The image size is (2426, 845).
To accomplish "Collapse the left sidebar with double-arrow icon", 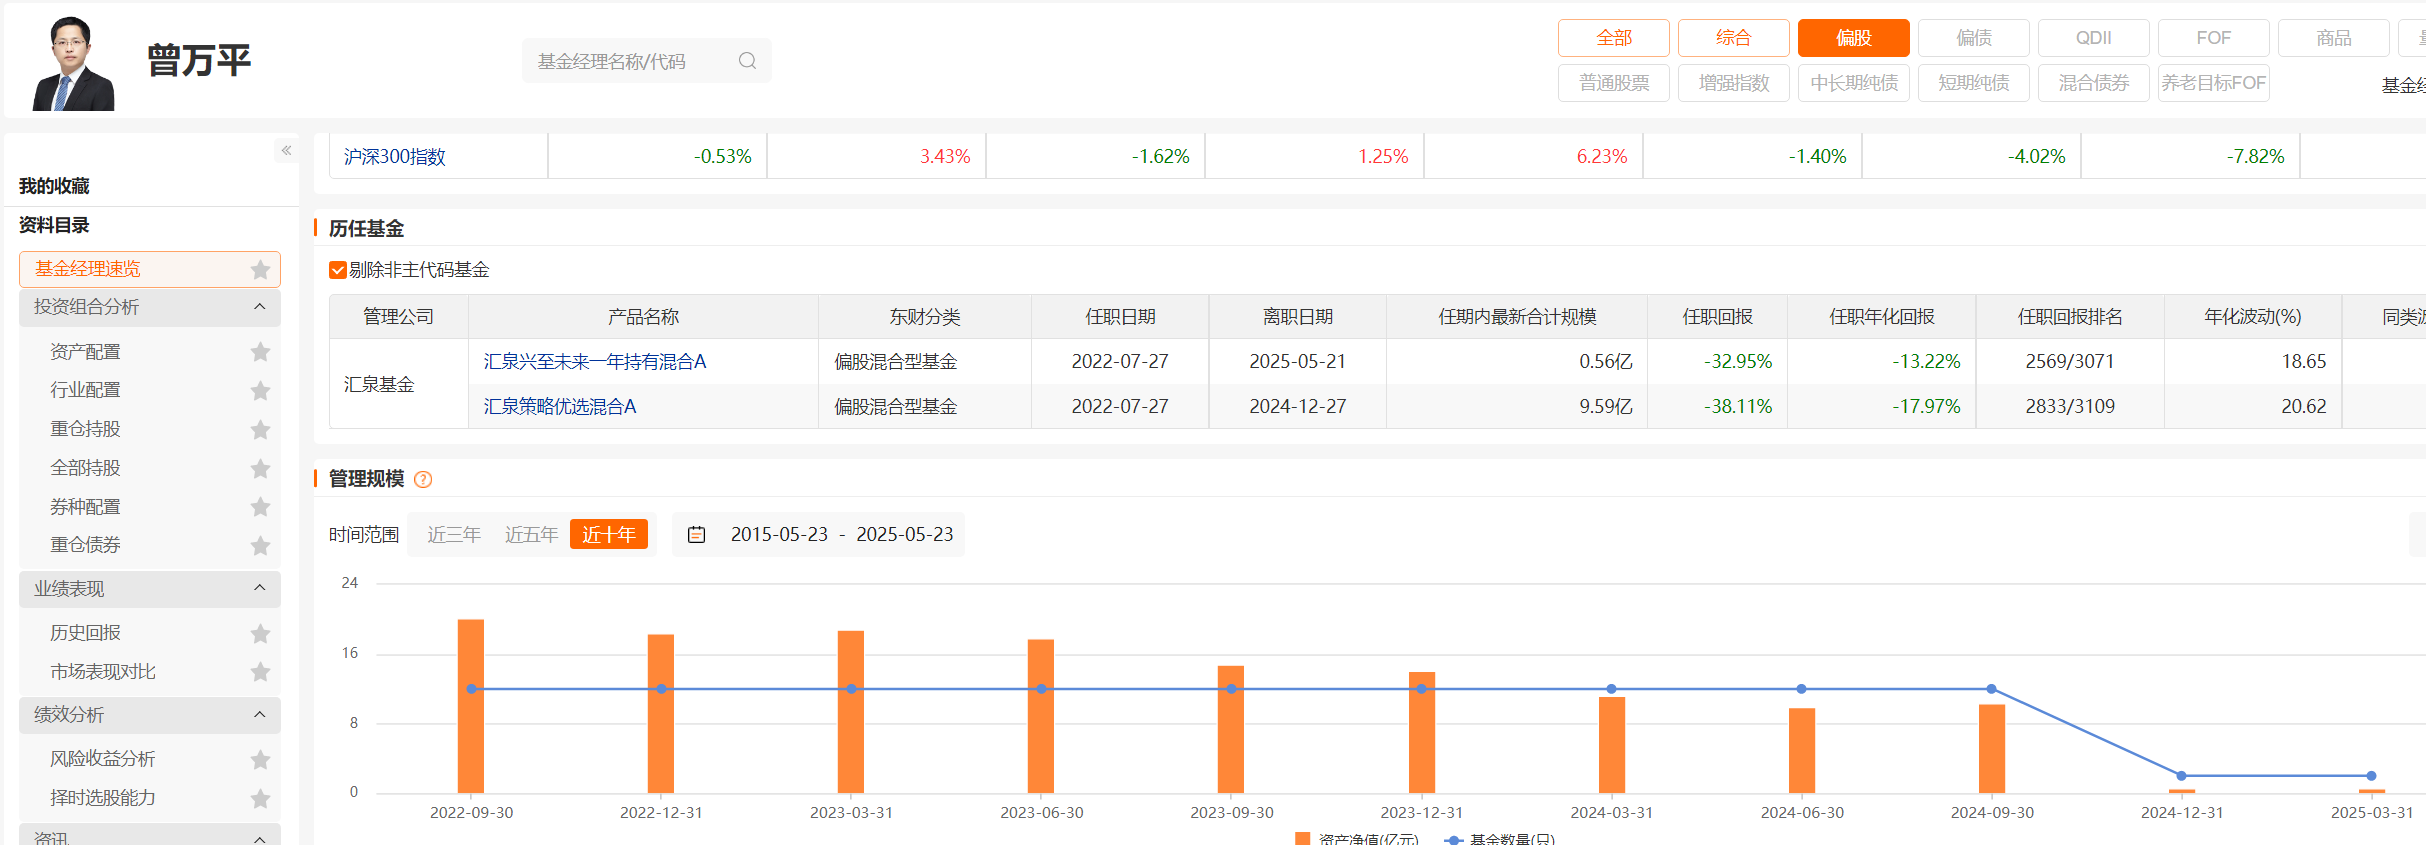I will coord(286,150).
